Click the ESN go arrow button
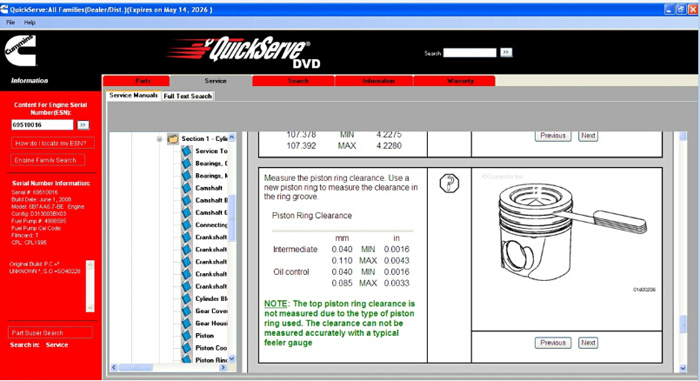 point(83,125)
